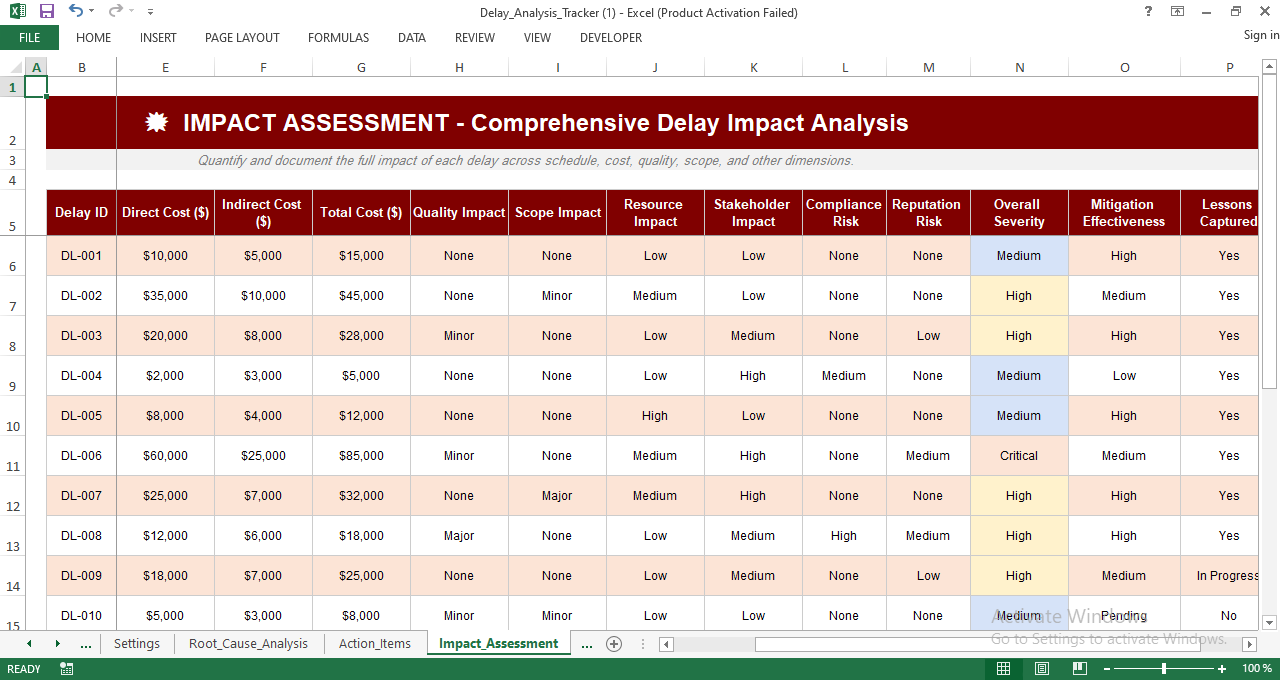Add a new worksheet with the plus button
Screen dimensions: 1280x680
[x=613, y=645]
